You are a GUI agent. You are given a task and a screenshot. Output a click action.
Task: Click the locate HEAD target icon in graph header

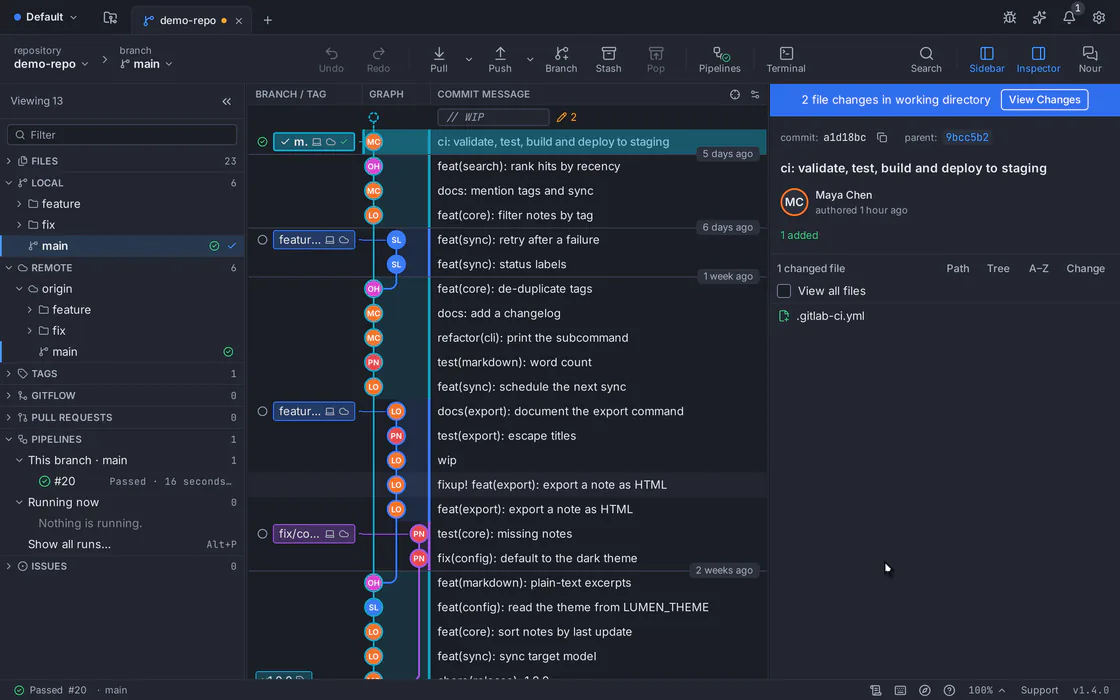734,94
